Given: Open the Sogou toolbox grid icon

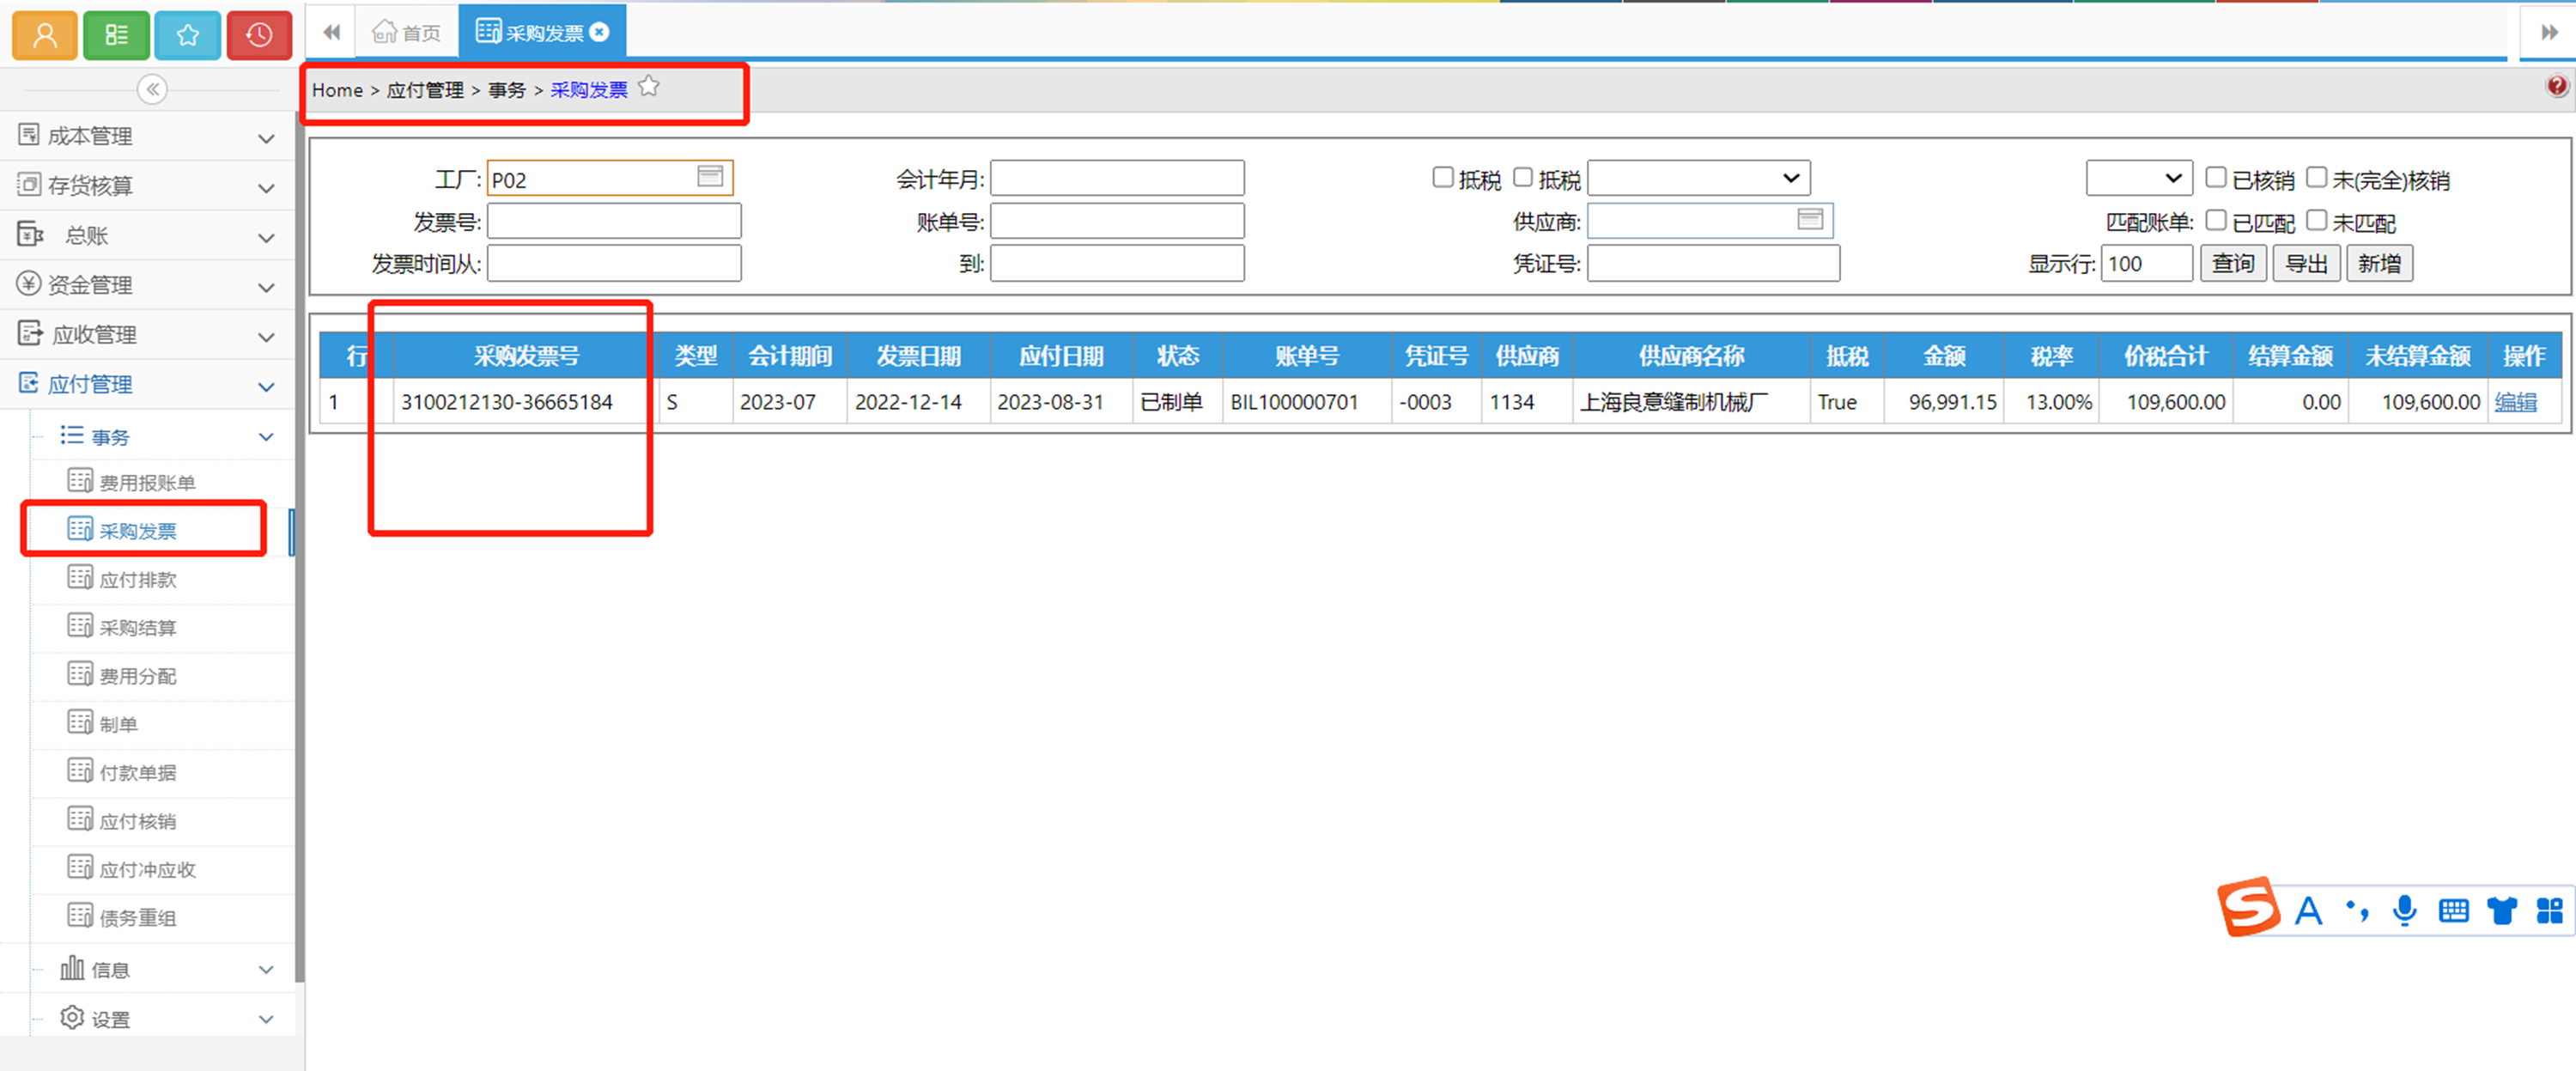Looking at the screenshot, I should (2550, 911).
